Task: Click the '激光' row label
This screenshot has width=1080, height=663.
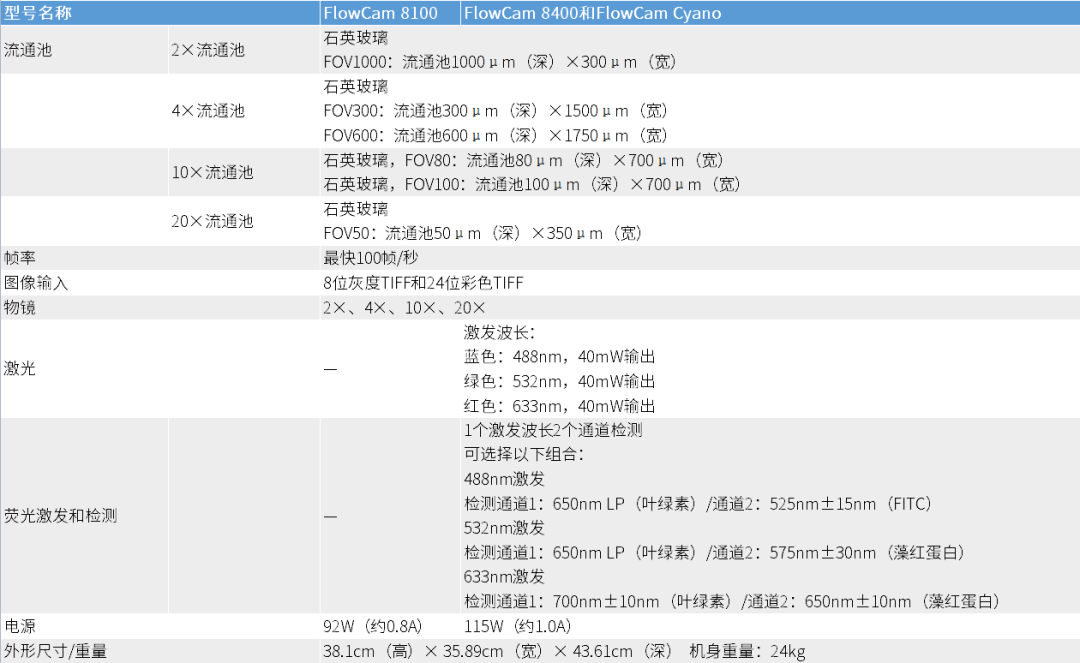Action: pyautogui.click(x=19, y=368)
